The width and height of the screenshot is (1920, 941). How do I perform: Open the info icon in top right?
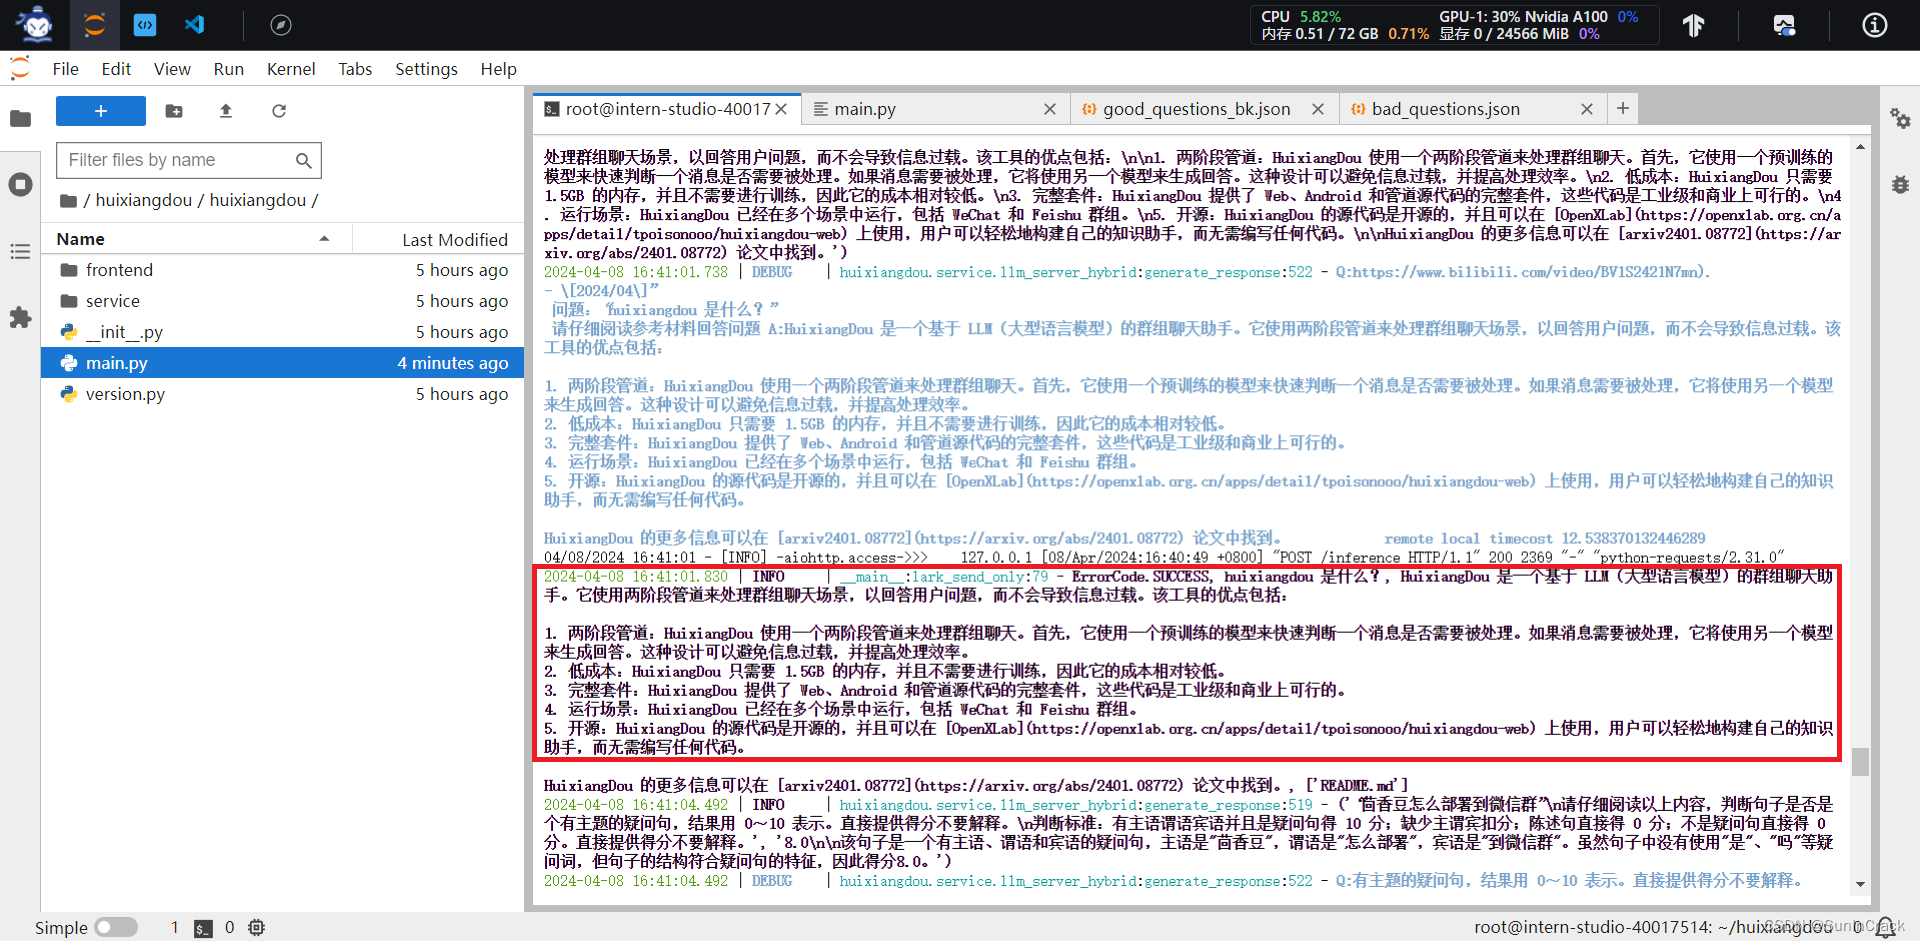(x=1875, y=25)
